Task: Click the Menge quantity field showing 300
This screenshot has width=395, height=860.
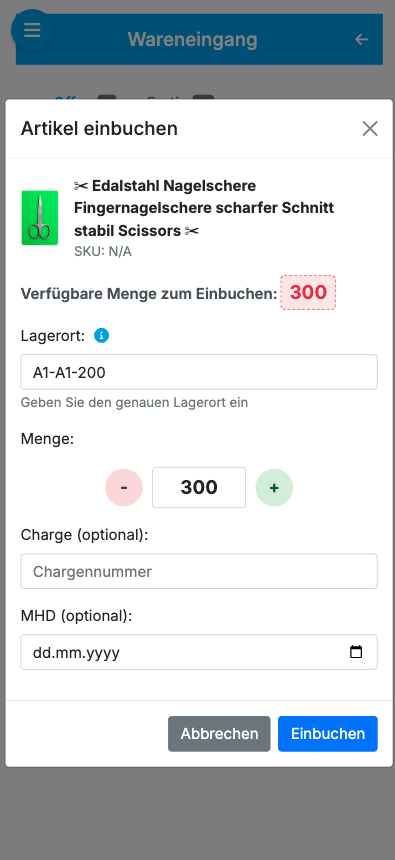Action: pyautogui.click(x=199, y=488)
